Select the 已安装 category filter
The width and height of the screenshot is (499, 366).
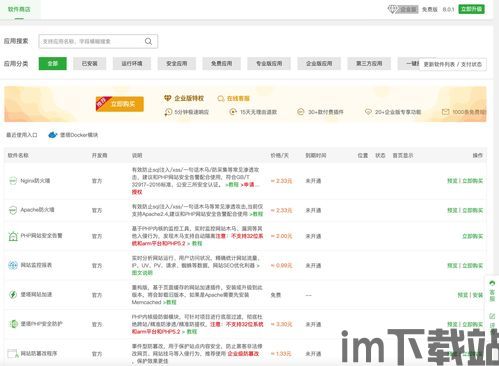pyautogui.click(x=89, y=64)
